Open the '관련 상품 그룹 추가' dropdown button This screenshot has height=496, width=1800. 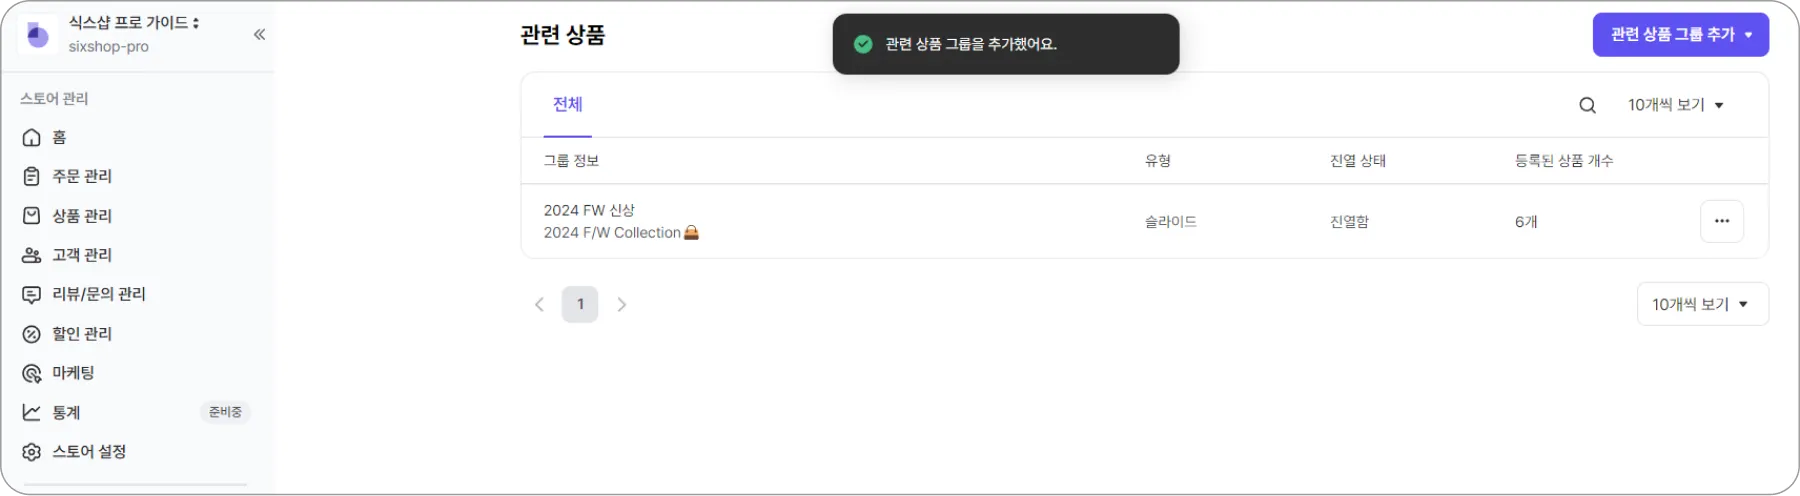click(x=1680, y=35)
